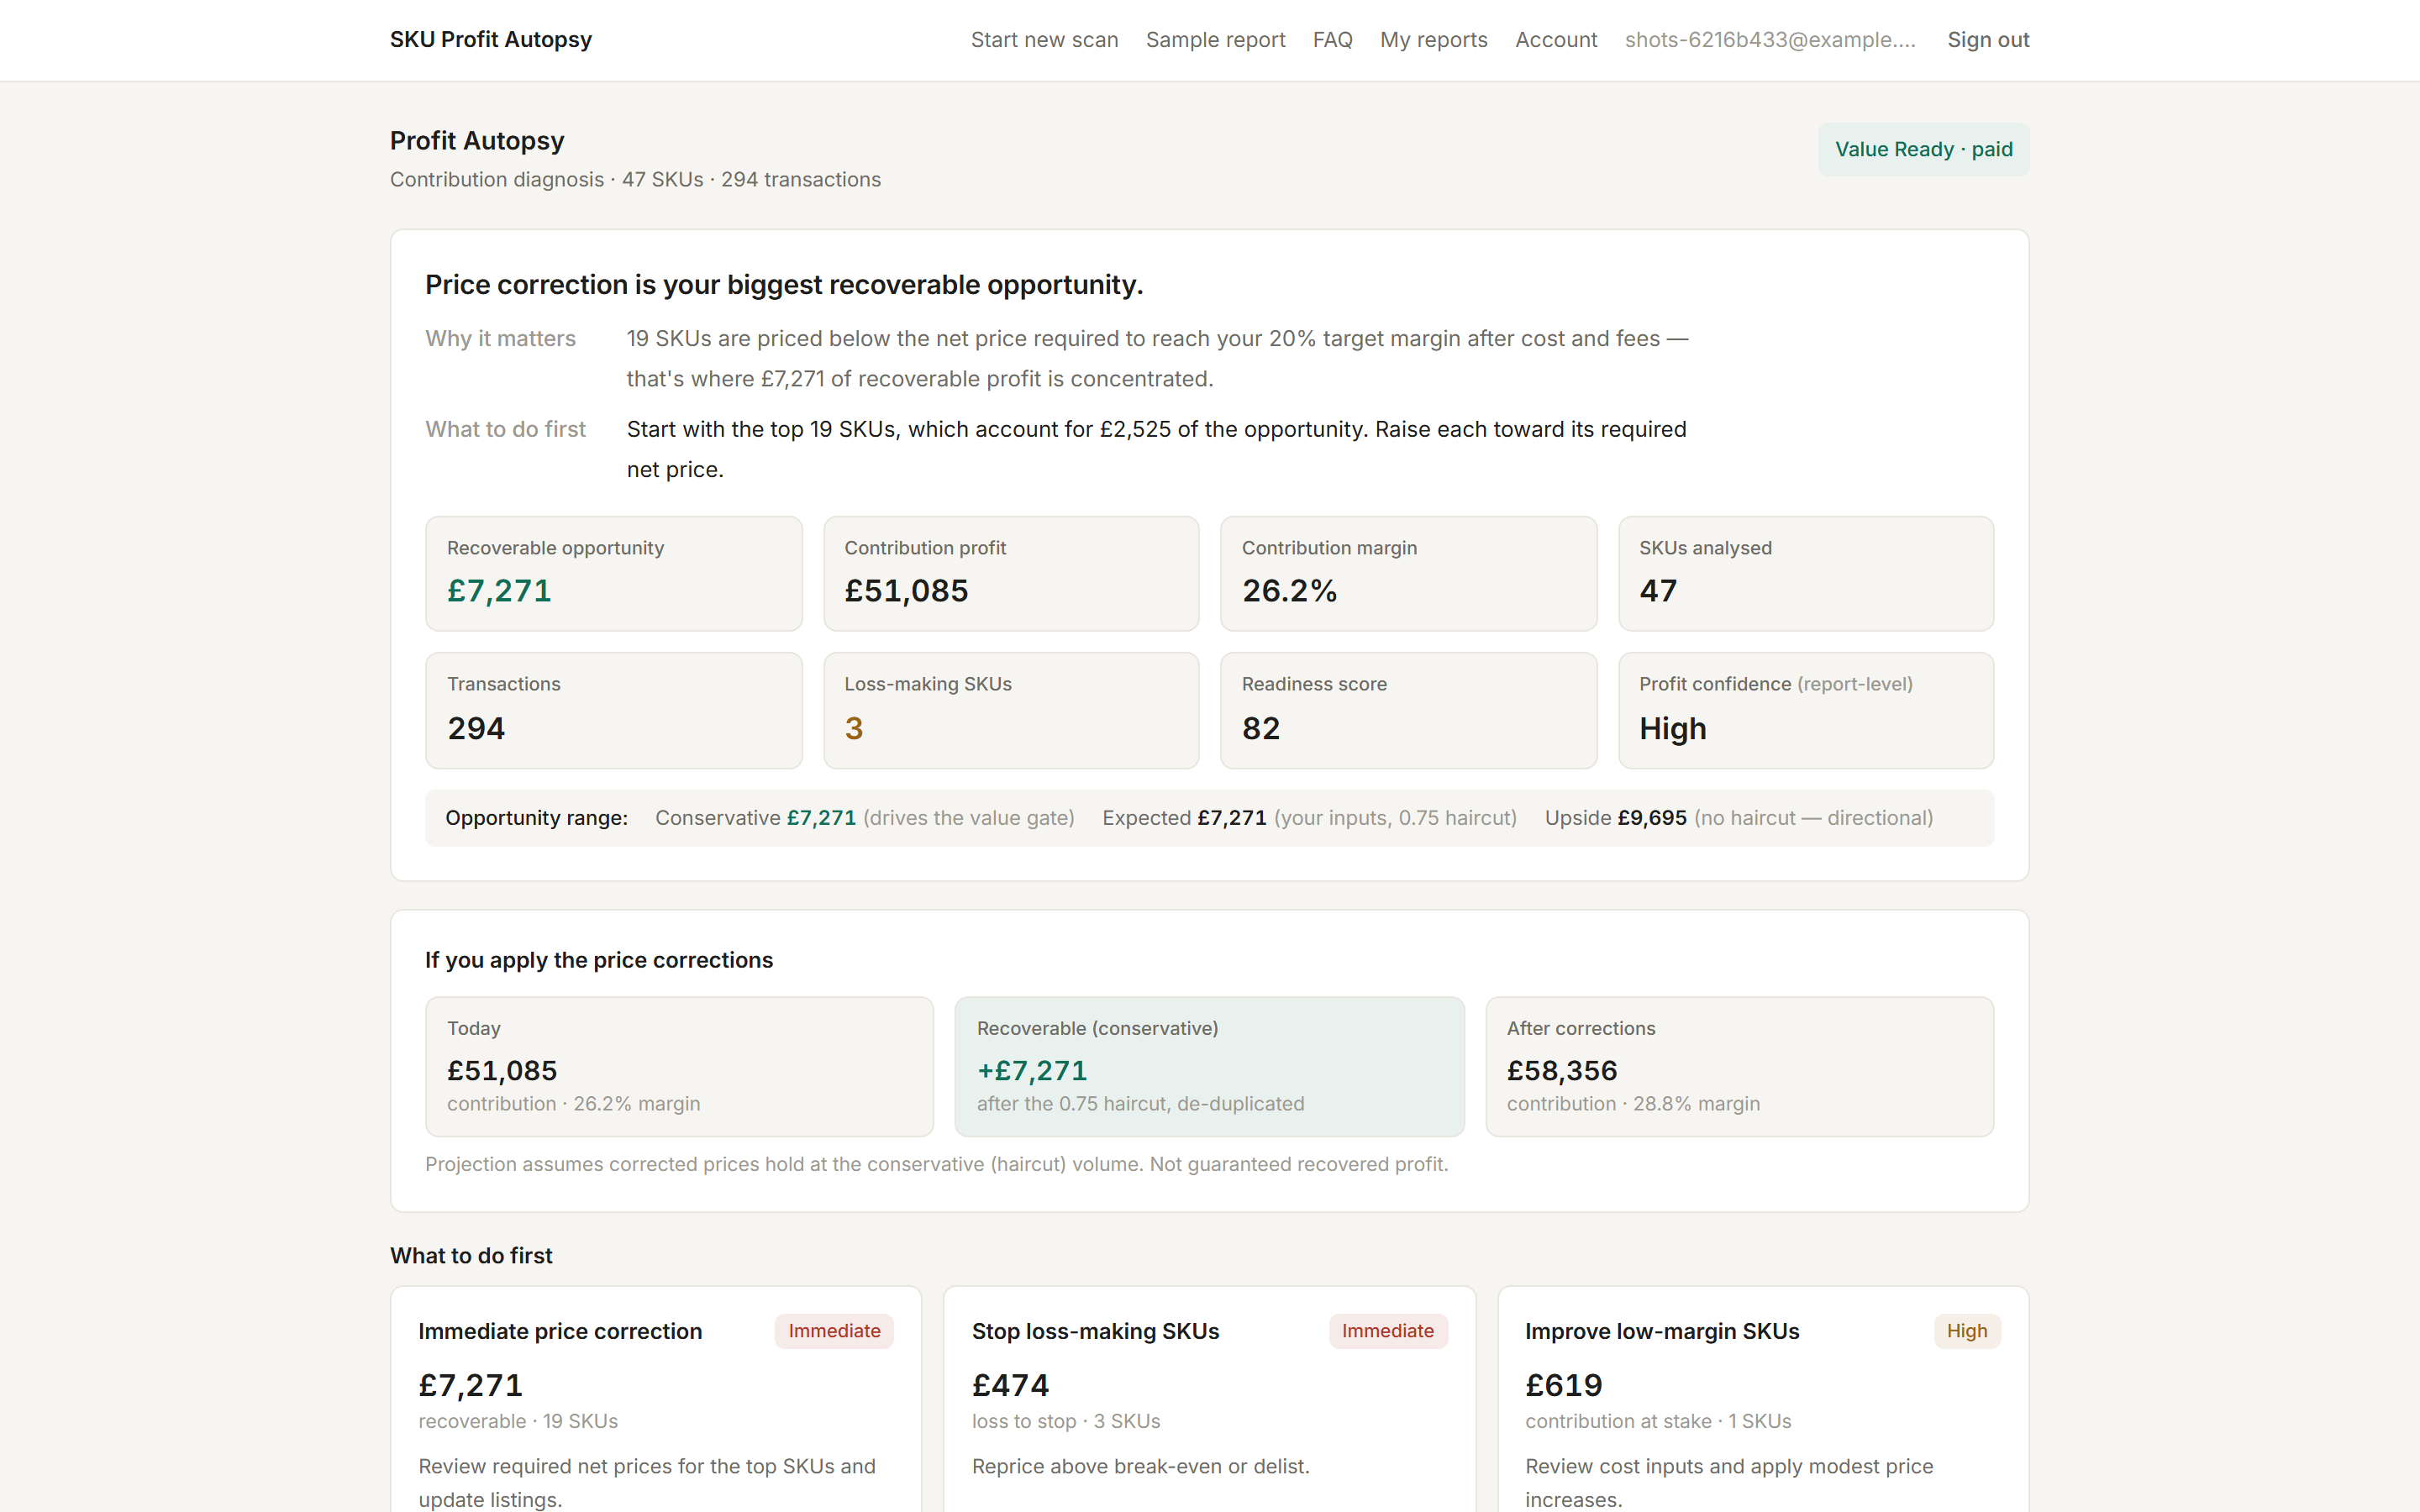2420x1512 pixels.
Task: Click the Opportunity range label
Action: point(536,818)
